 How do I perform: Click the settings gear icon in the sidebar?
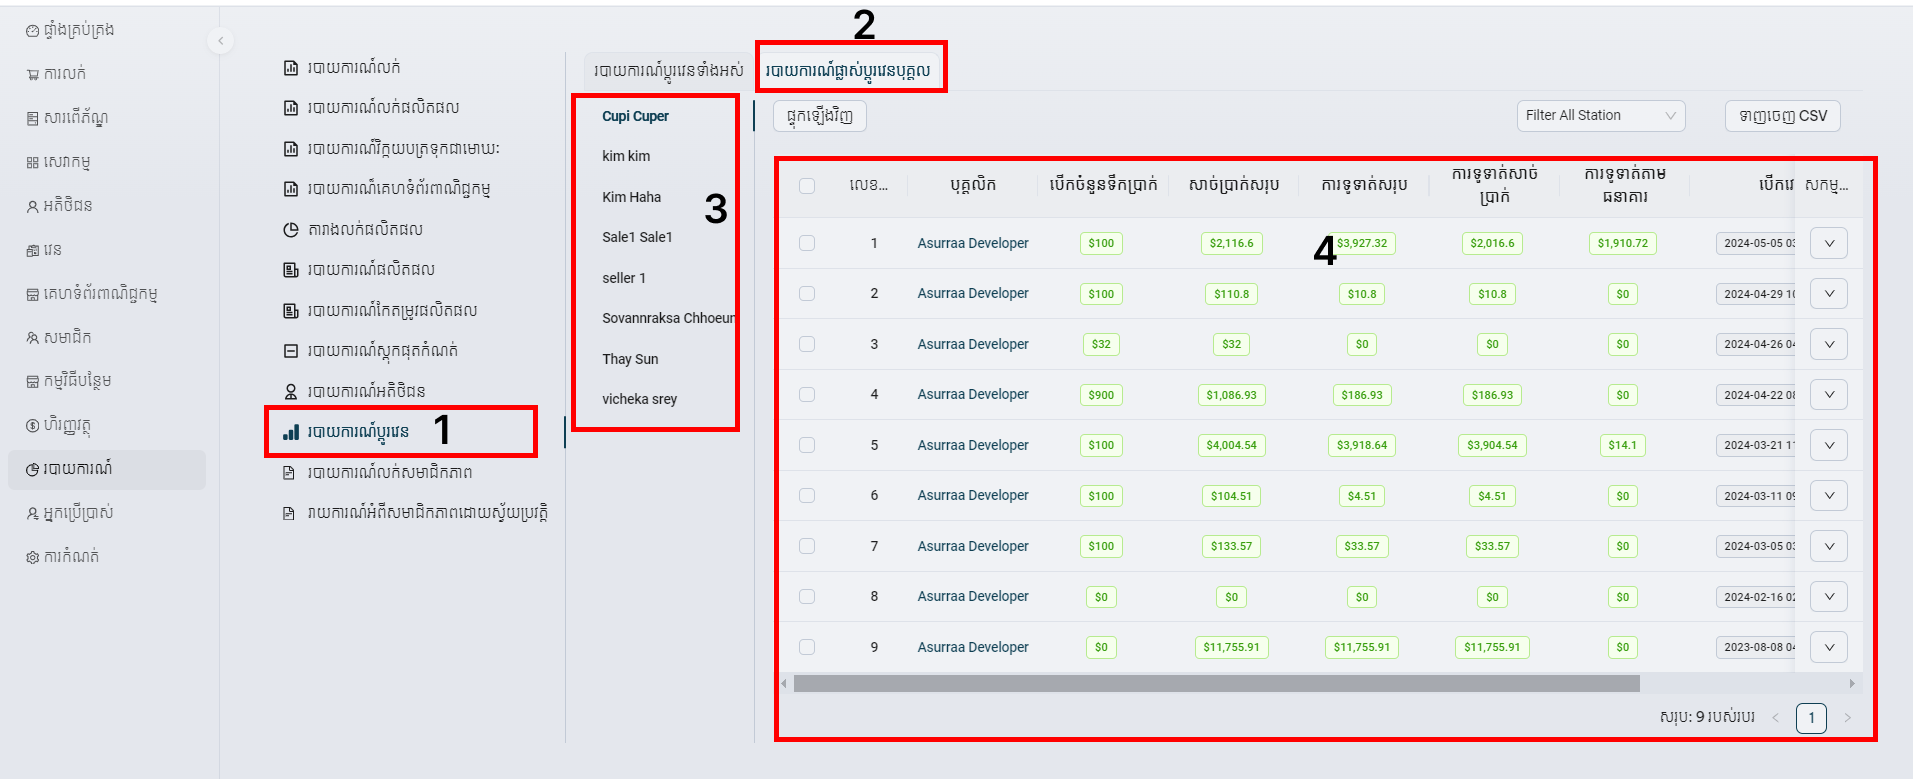[x=33, y=557]
